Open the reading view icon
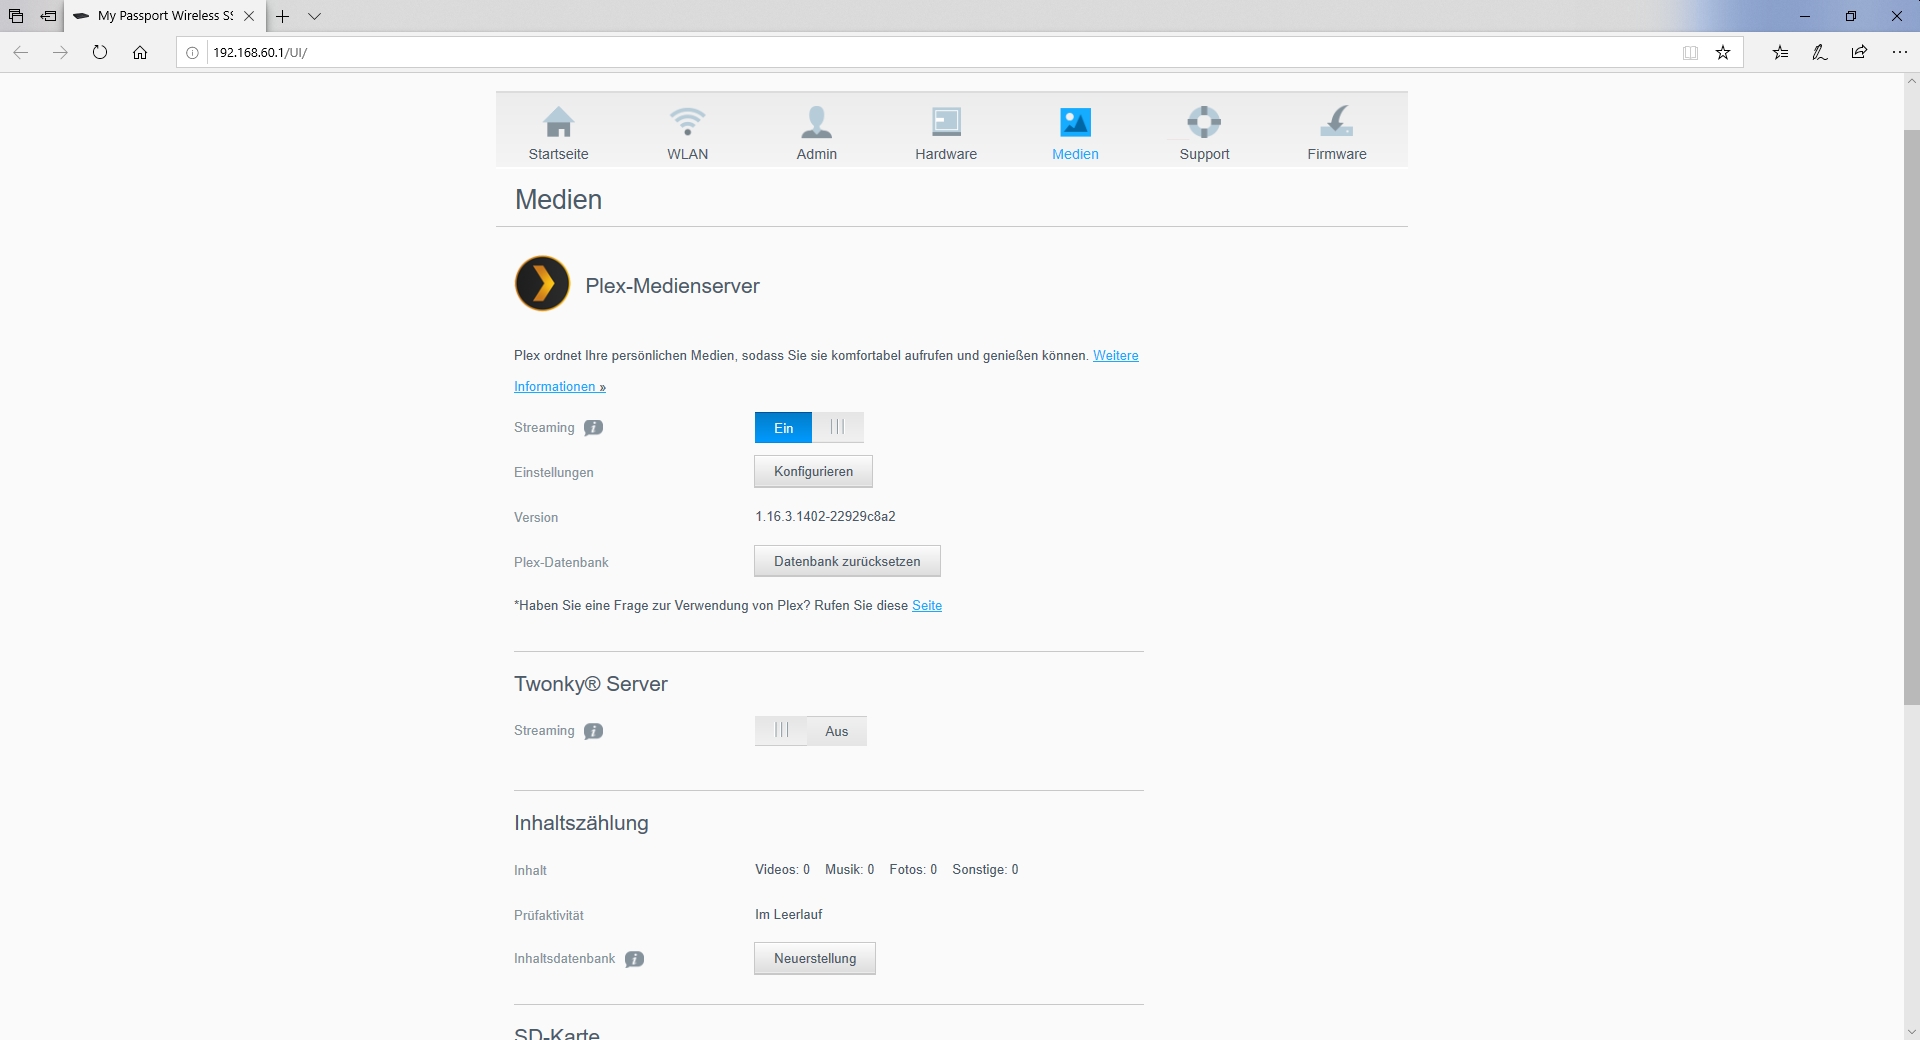 click(x=1690, y=53)
